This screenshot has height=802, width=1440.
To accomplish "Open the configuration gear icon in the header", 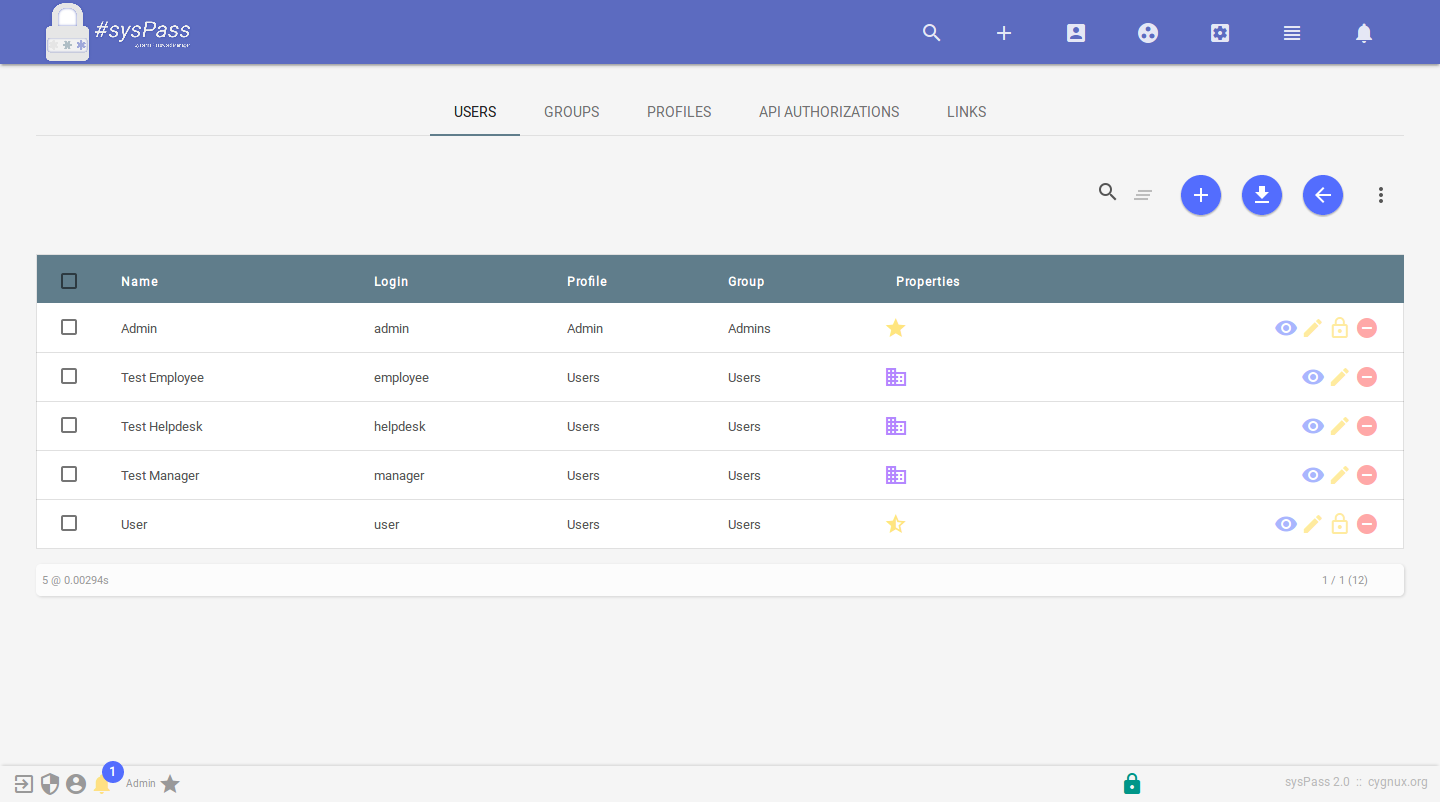I will (1220, 33).
